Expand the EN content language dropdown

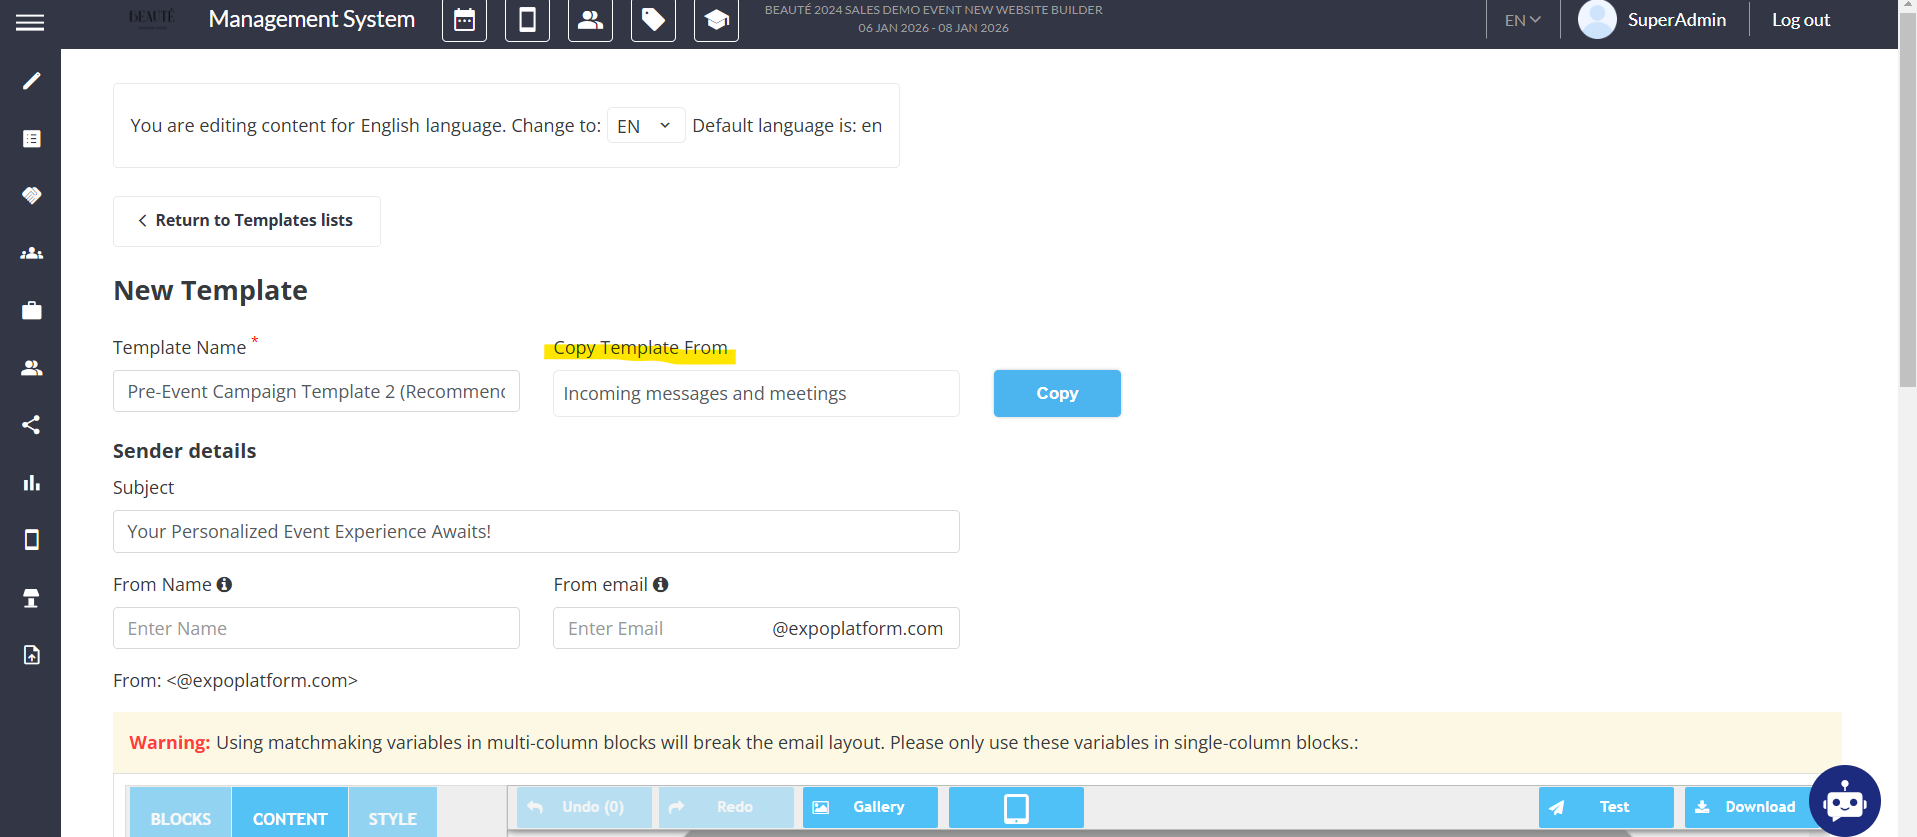tap(645, 126)
